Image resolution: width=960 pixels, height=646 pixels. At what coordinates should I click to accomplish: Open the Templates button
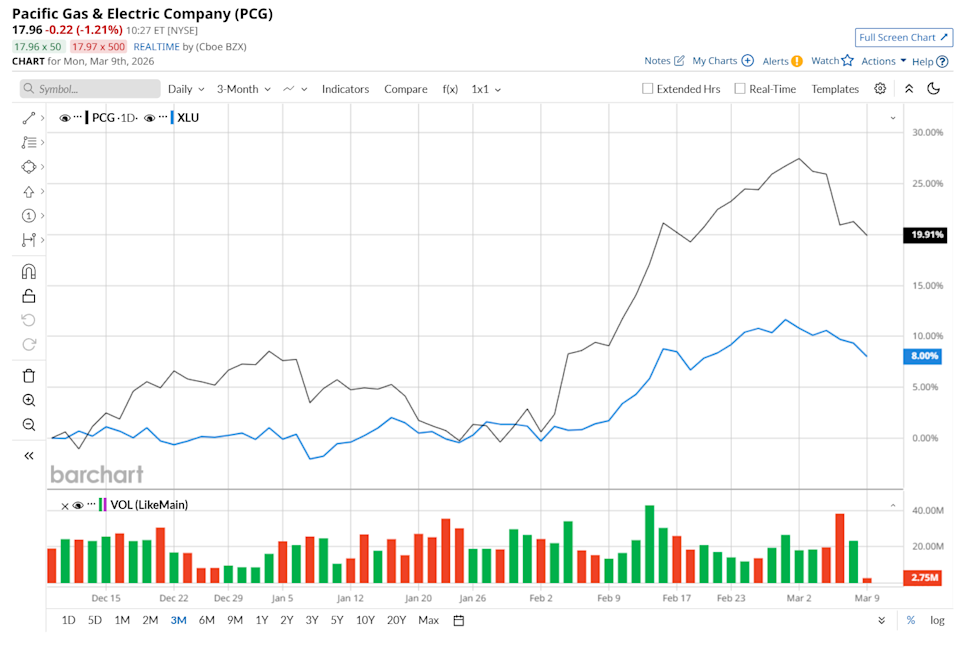(835, 89)
